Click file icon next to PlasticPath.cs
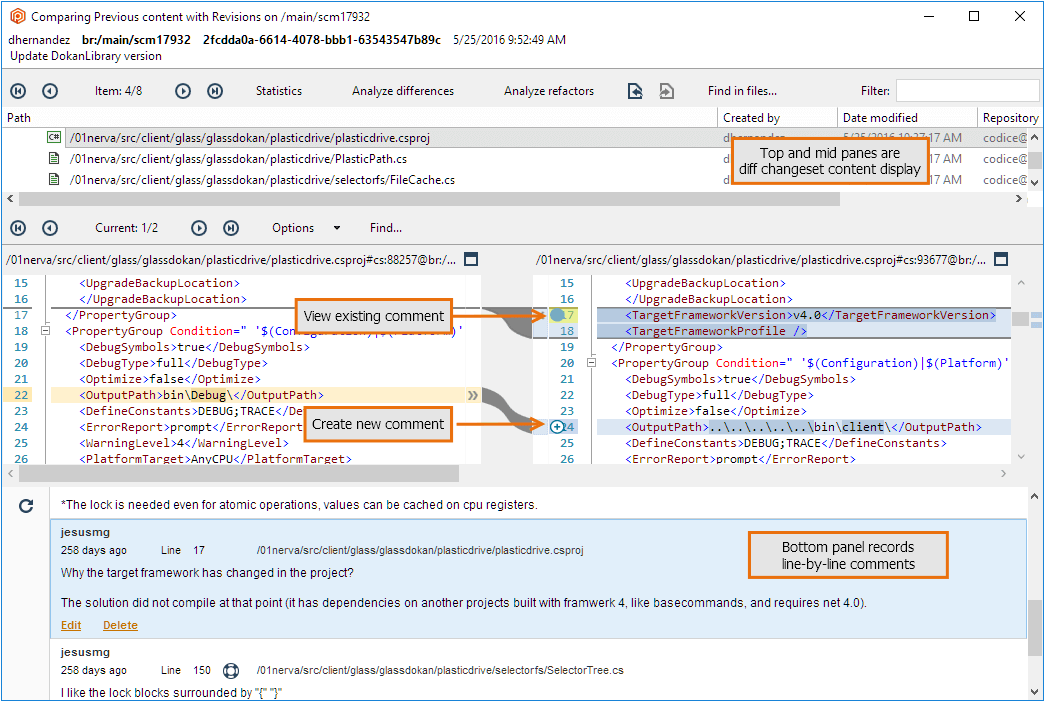This screenshot has height=701, width=1045. tap(54, 158)
